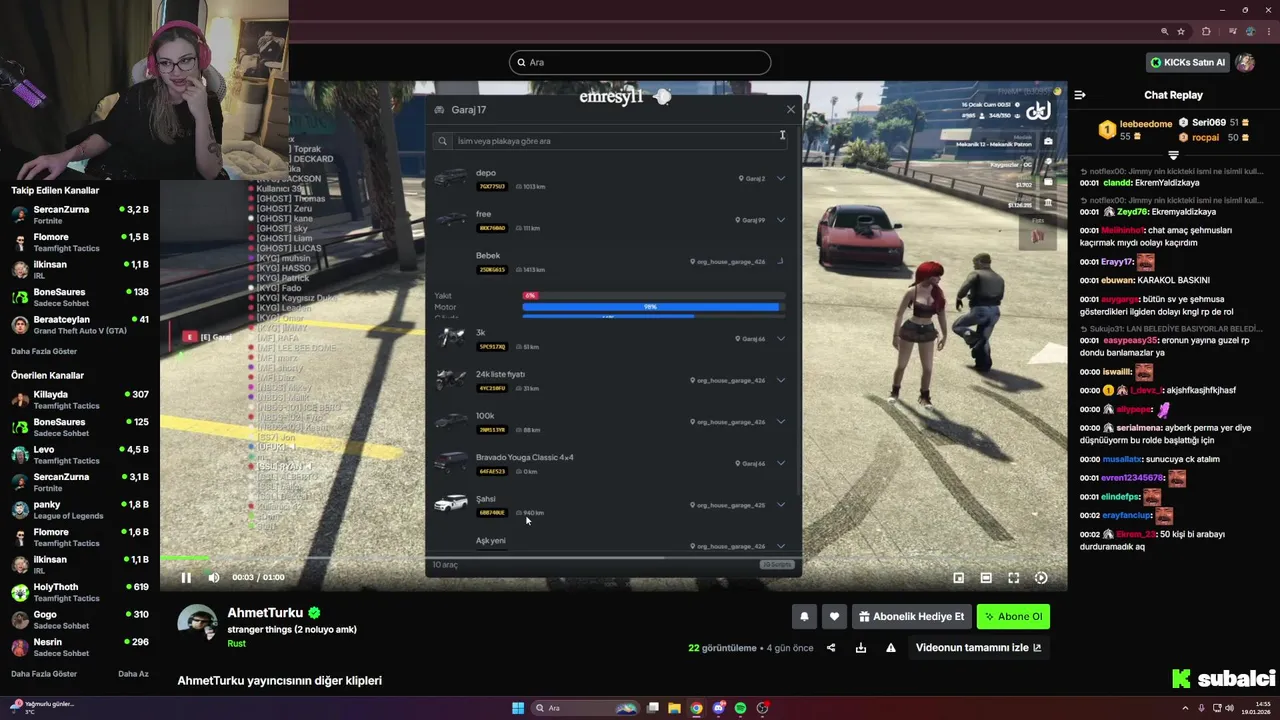
Task: Click the Abone Ol subscribe button
Action: point(1013,617)
